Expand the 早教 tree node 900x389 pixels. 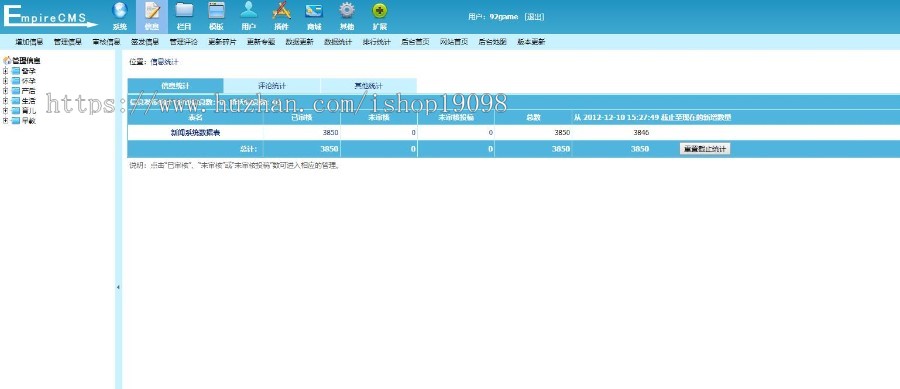click(x=6, y=121)
